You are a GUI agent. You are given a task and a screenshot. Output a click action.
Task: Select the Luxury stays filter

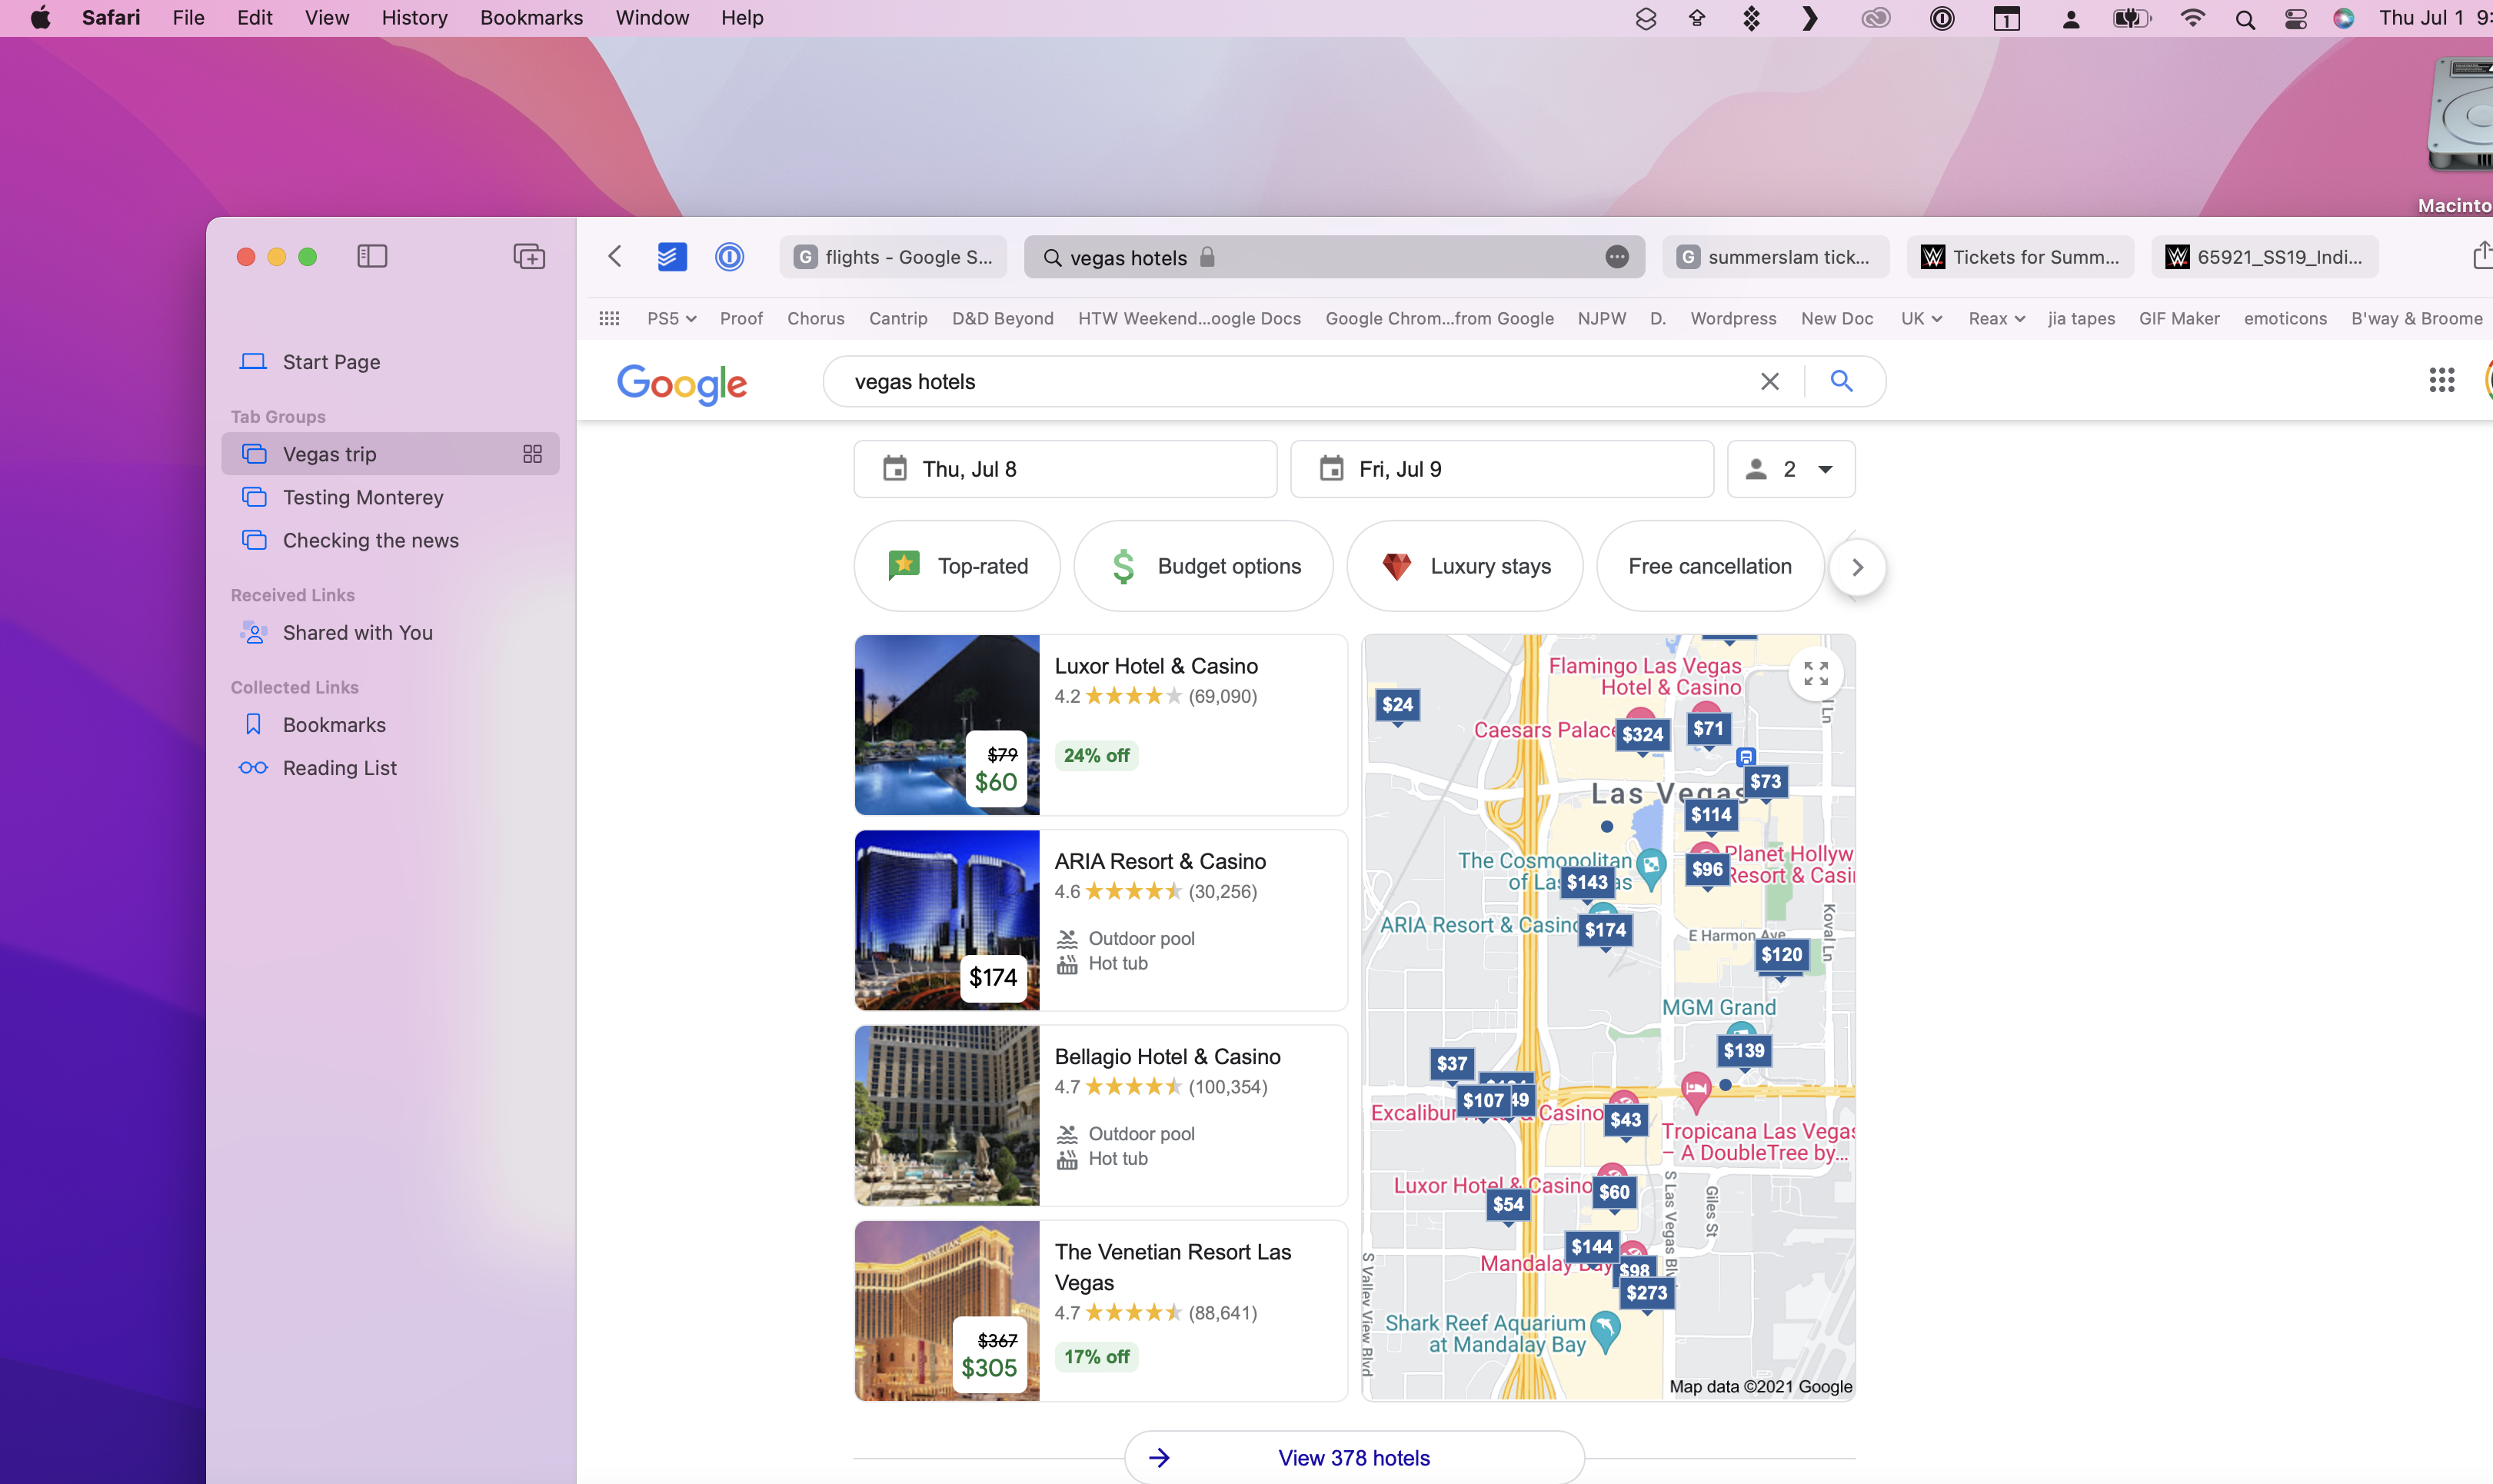tap(1465, 566)
